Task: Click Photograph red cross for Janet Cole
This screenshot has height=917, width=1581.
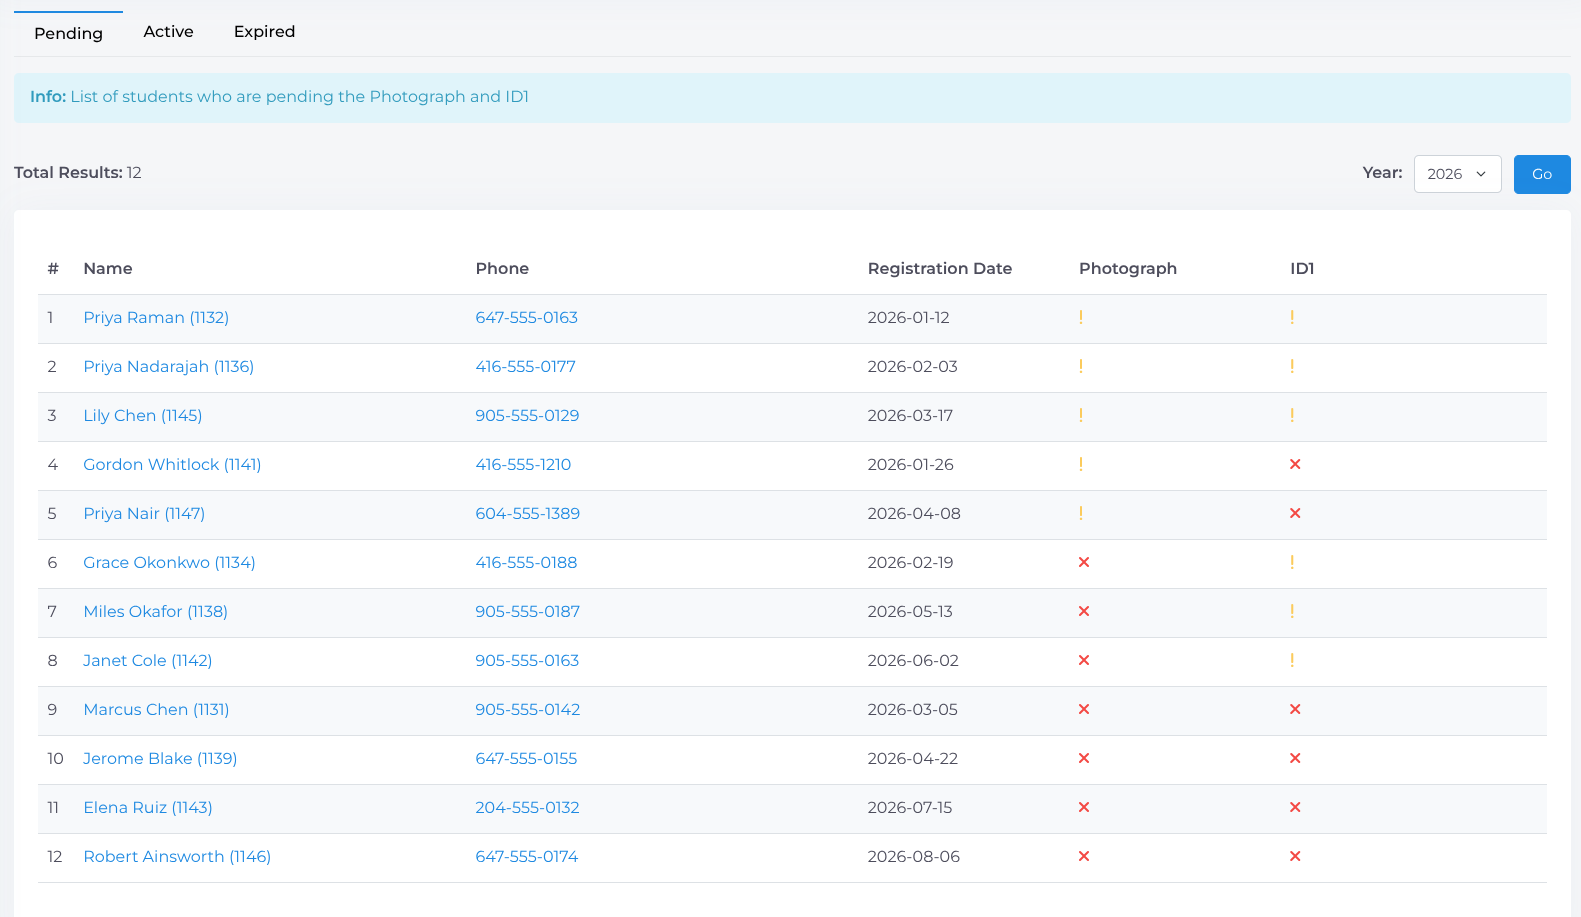Action: tap(1084, 660)
